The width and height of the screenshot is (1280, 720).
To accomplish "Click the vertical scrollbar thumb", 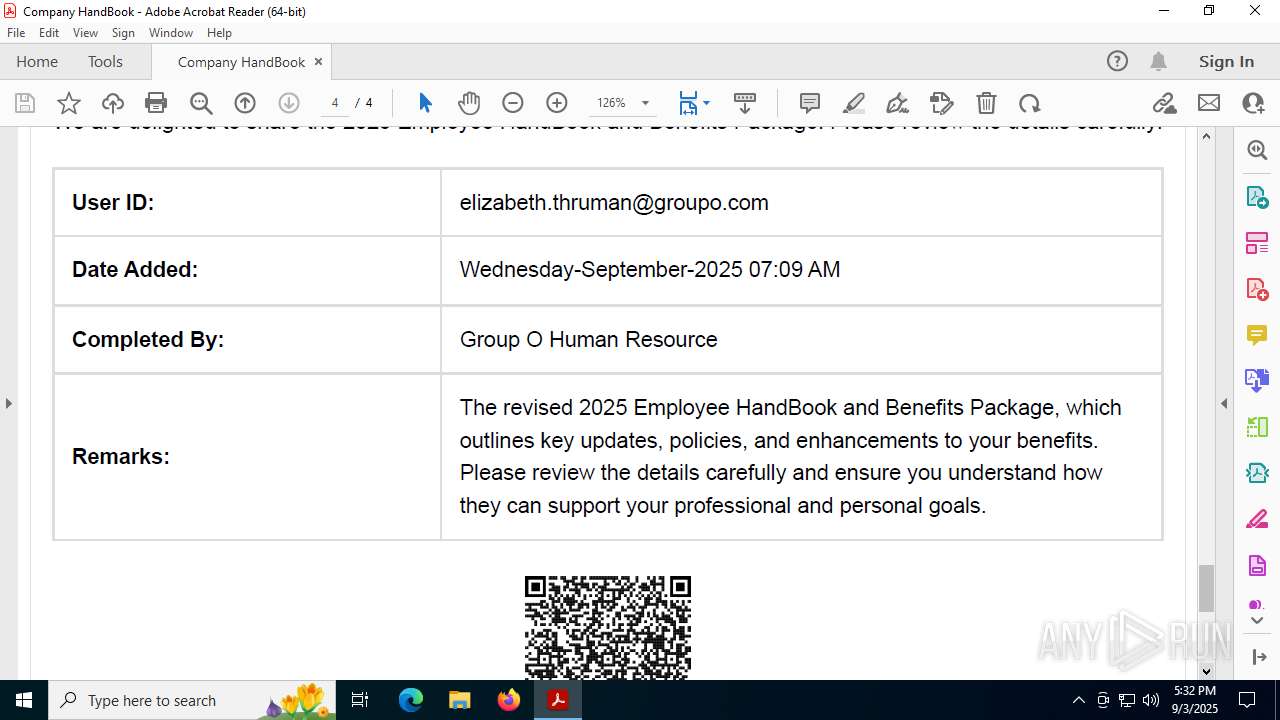I will pyautogui.click(x=1206, y=588).
